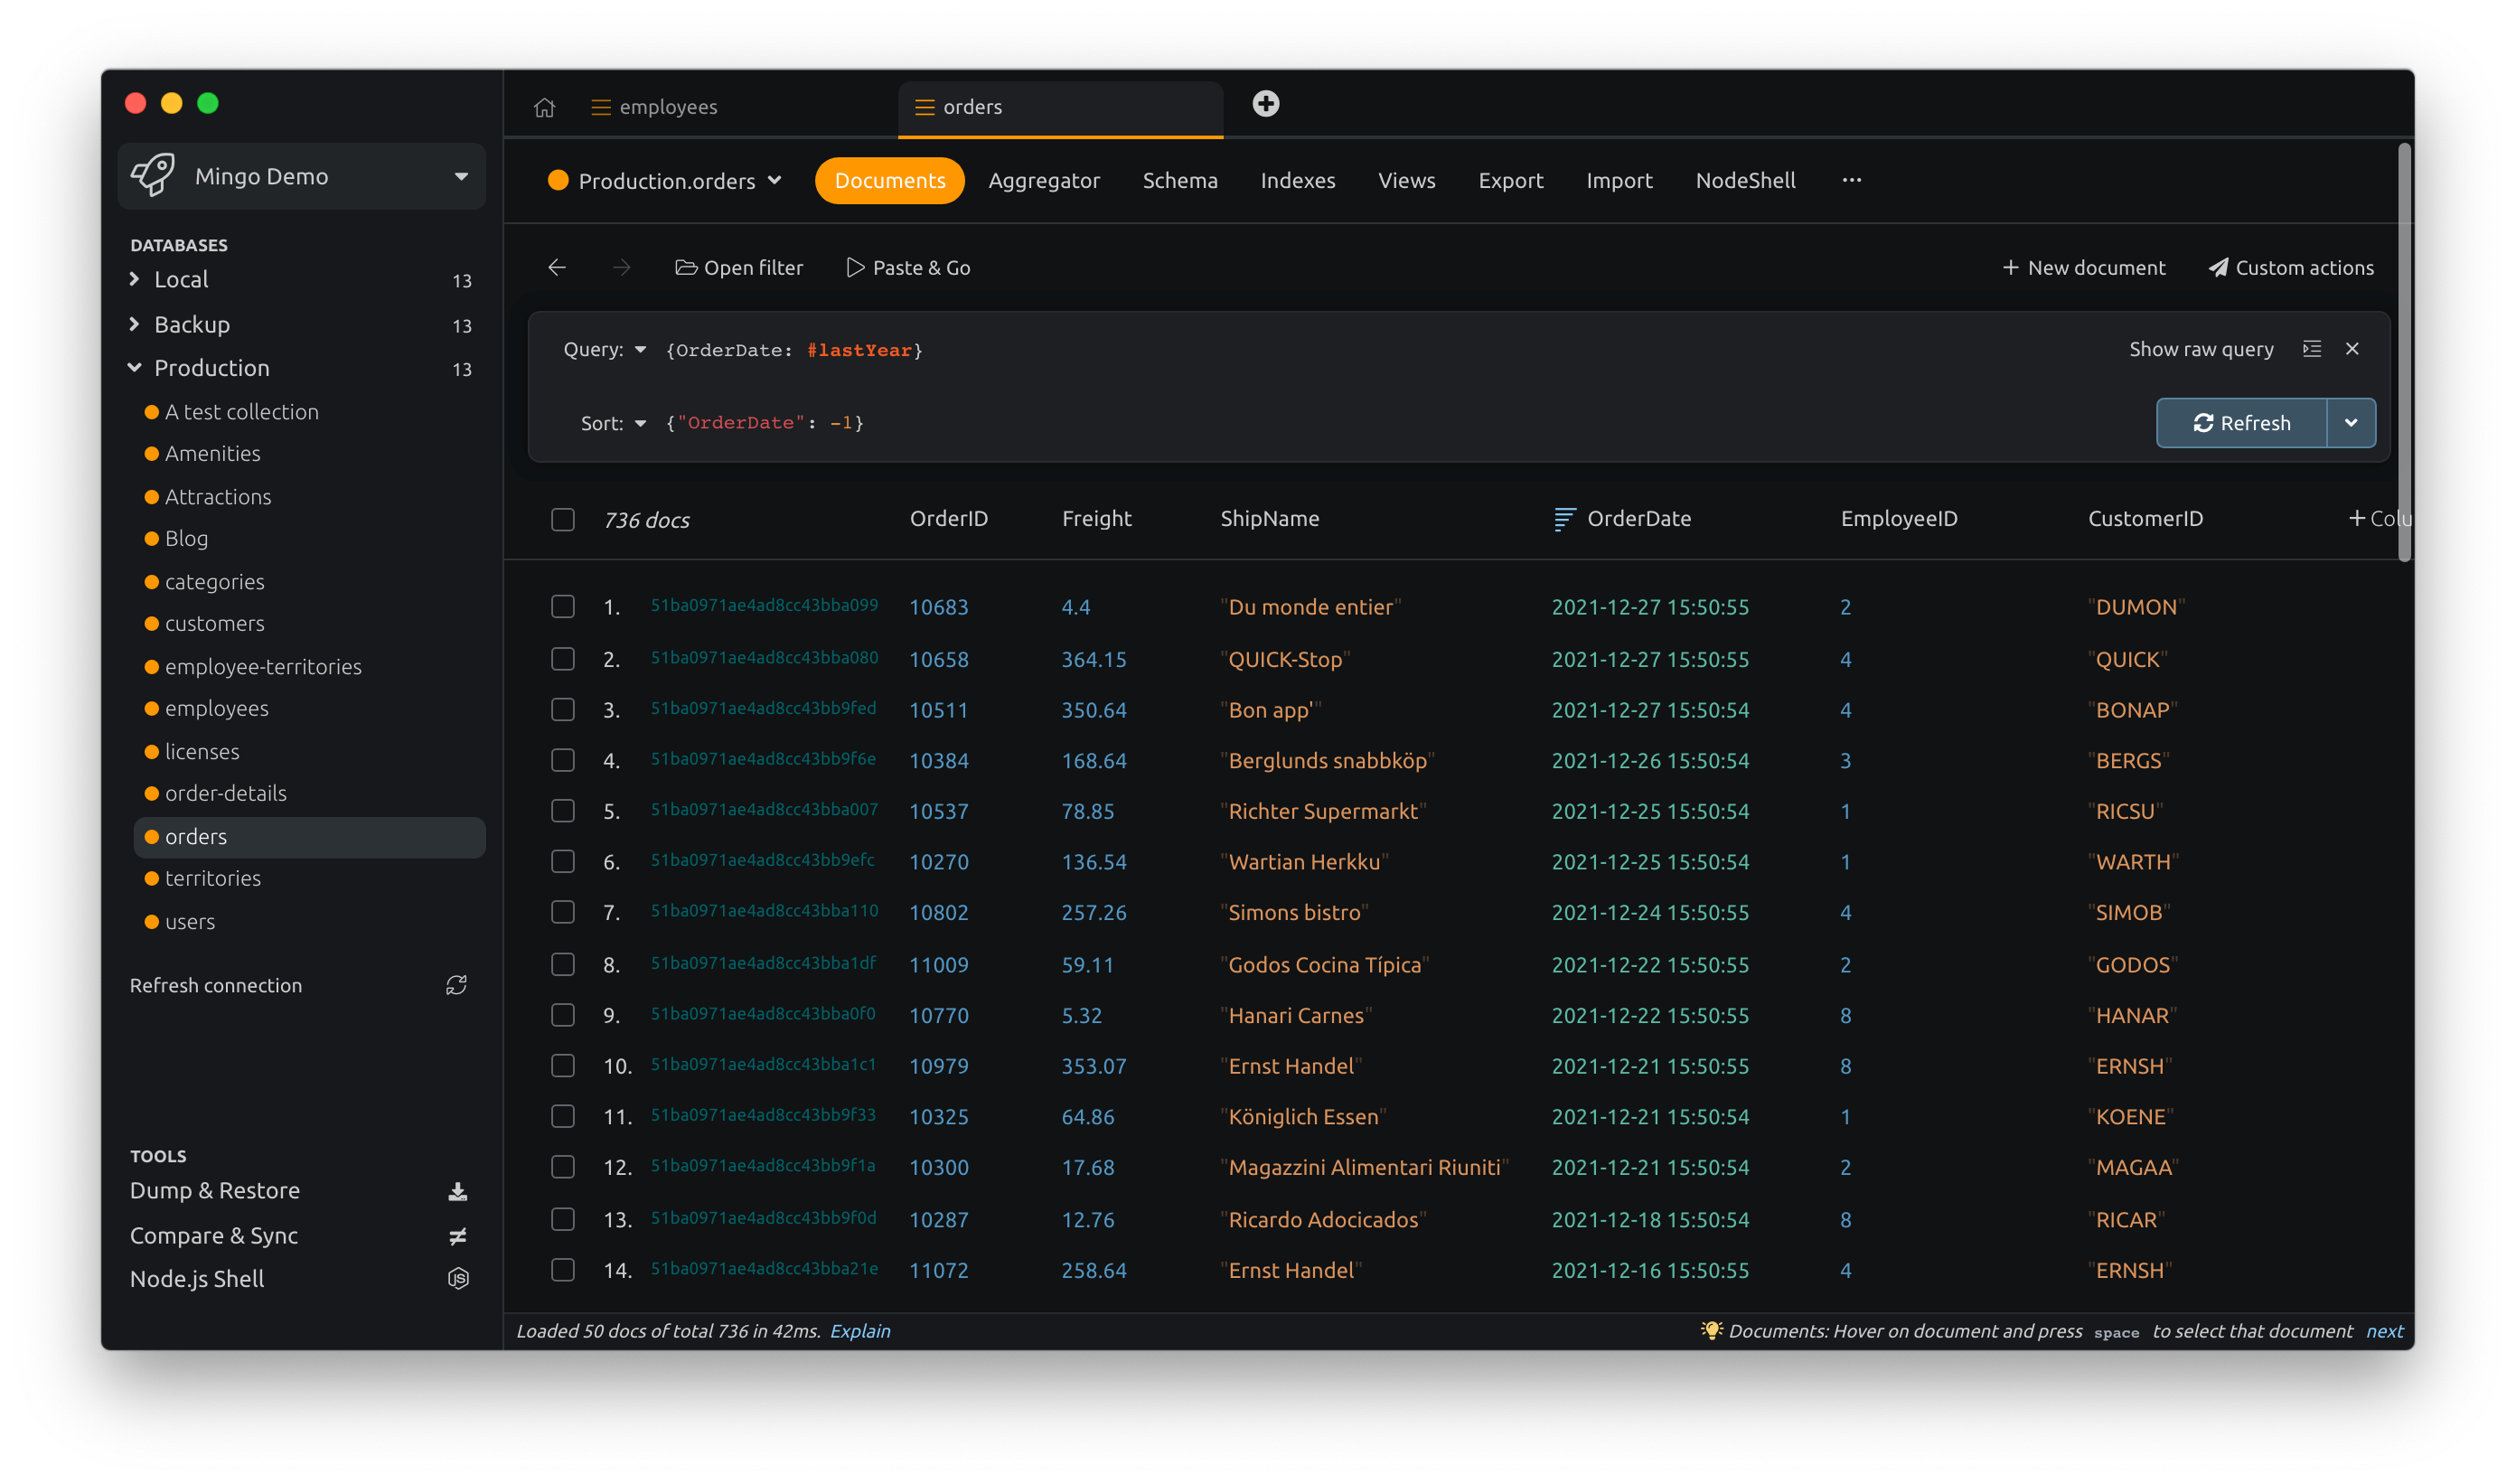Check the row 9 Hanari Carnes checkbox
Screen dimensions: 2516x1484
point(563,1014)
